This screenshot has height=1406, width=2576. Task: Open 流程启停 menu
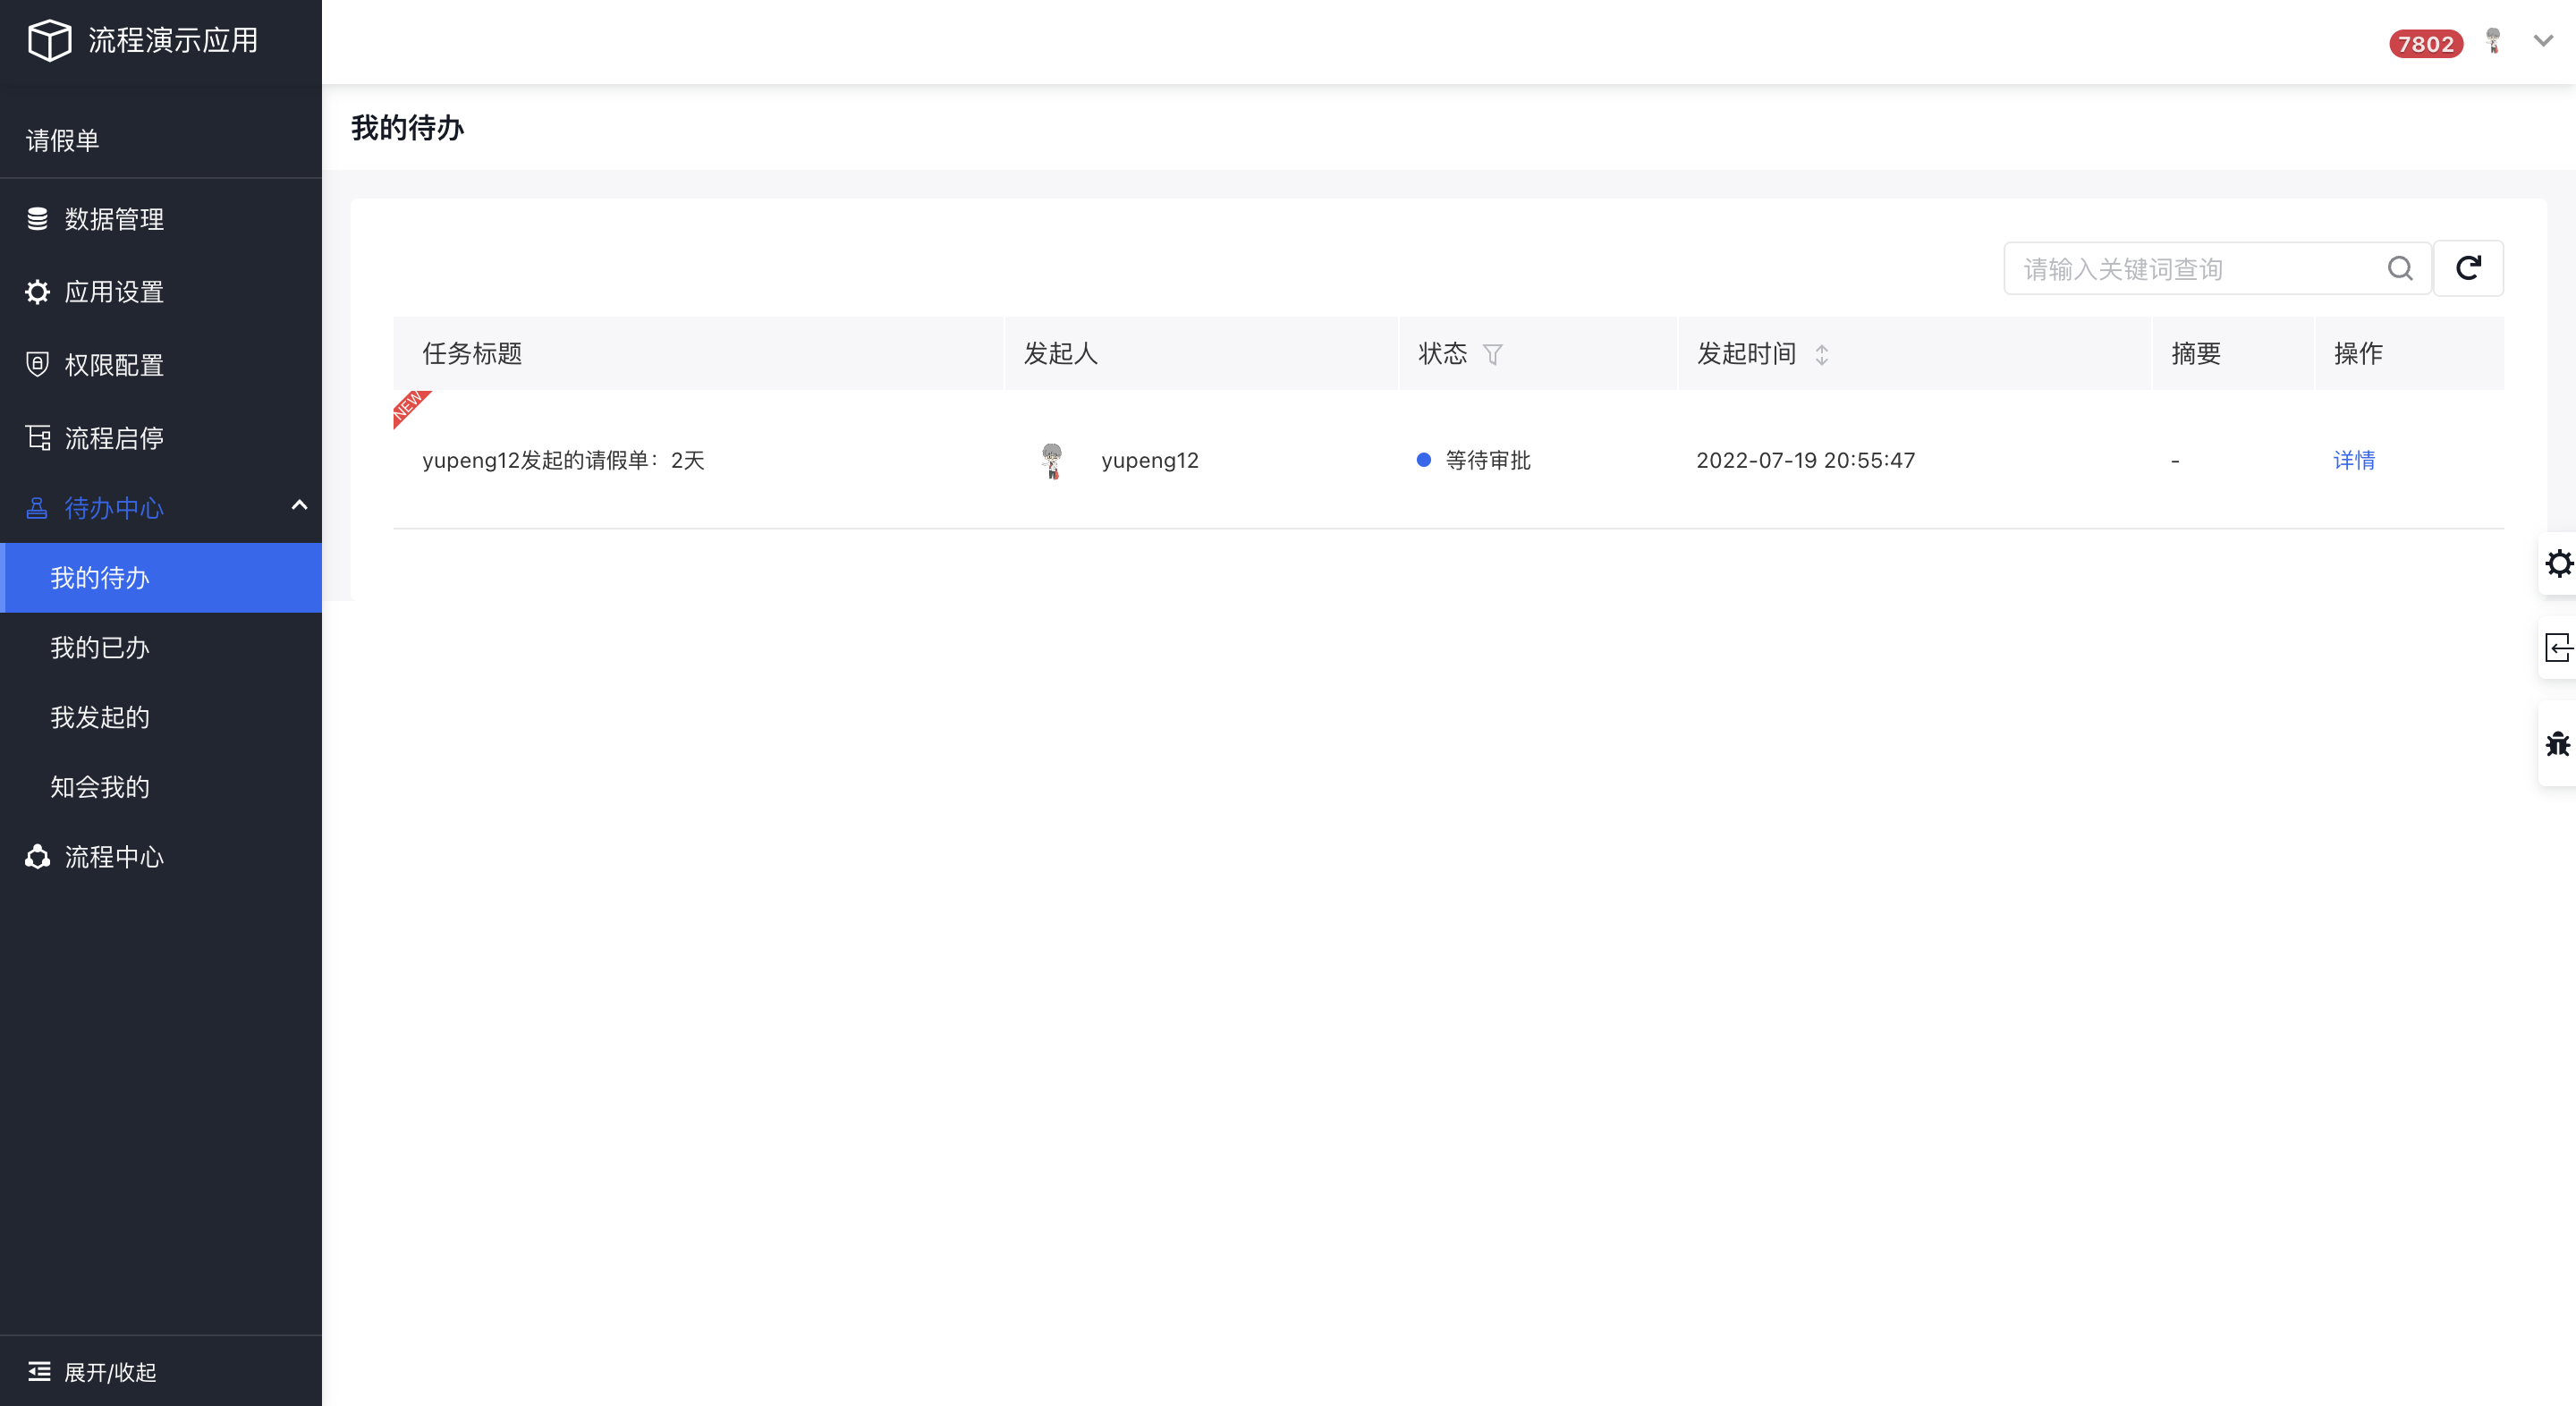coord(161,438)
